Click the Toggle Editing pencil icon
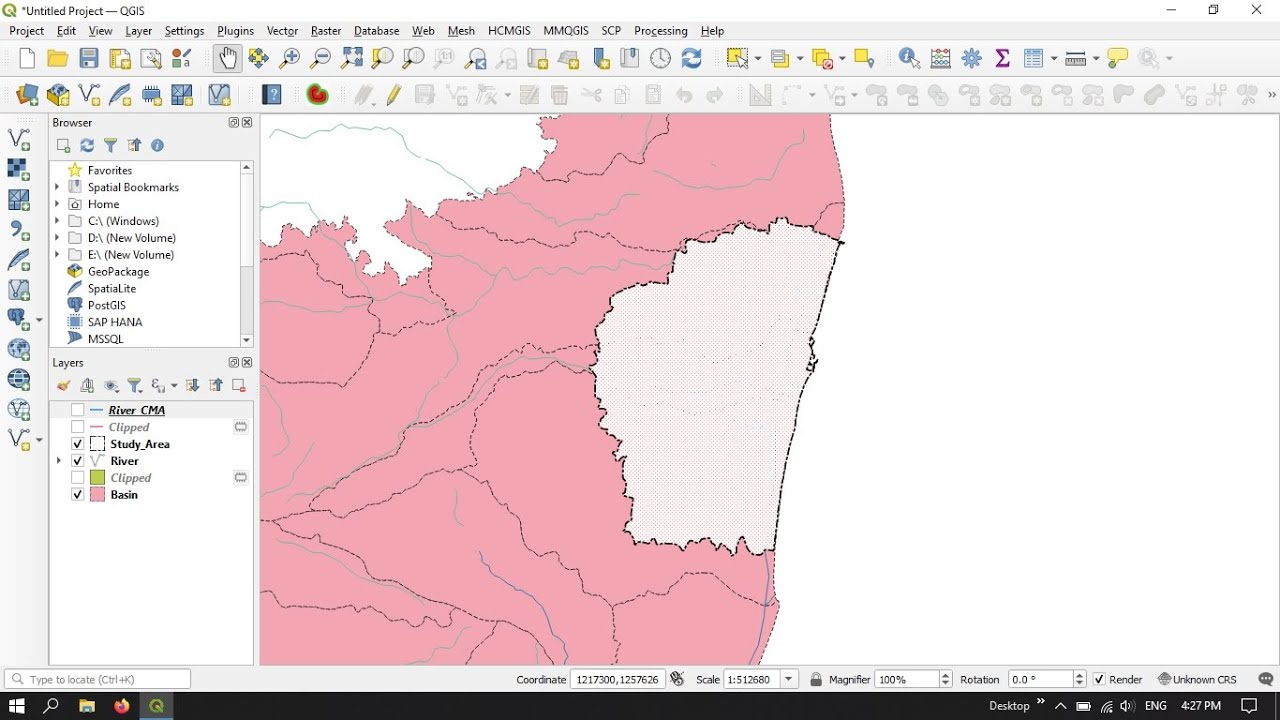 click(x=394, y=95)
